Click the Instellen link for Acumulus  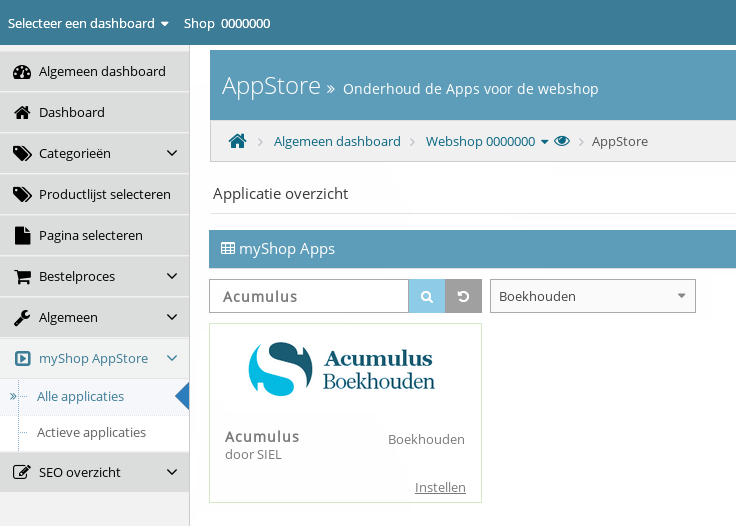[440, 488]
